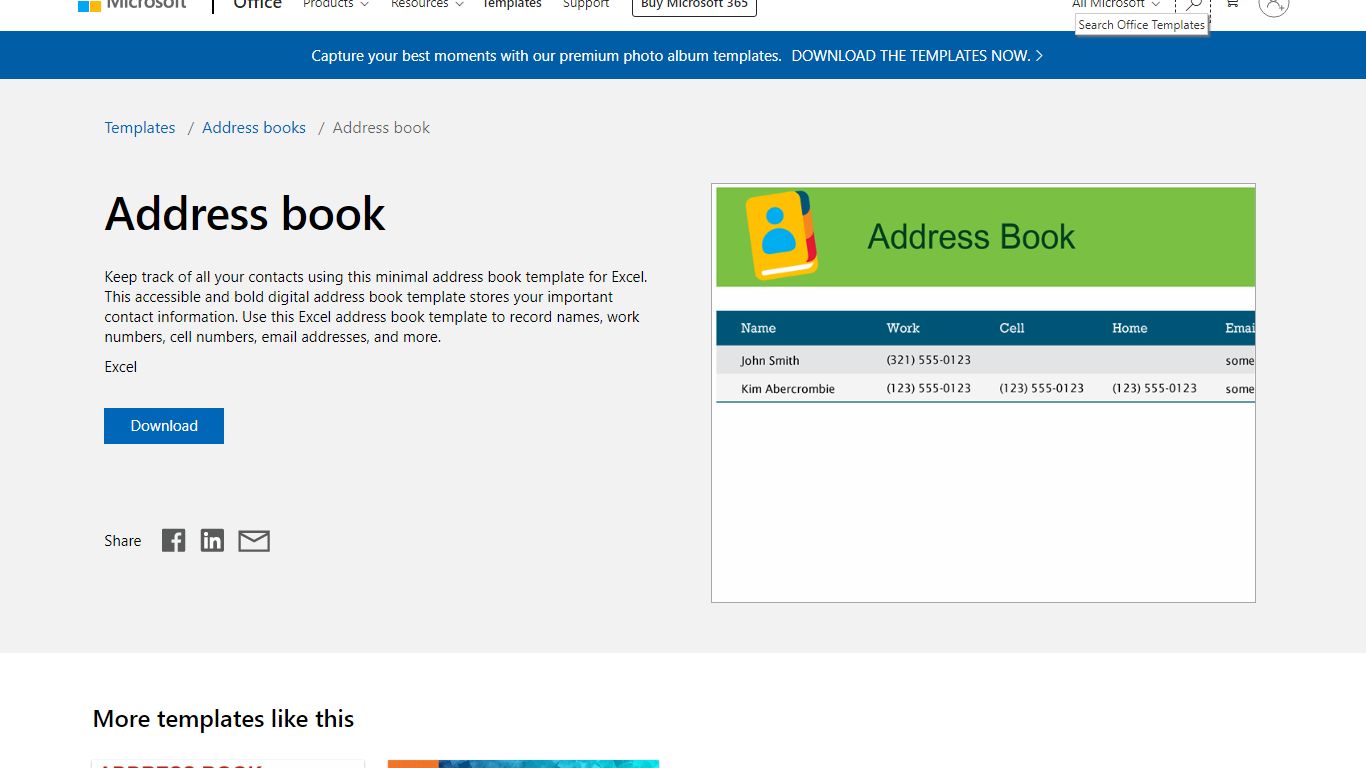Share the template on LinkedIn
Screen dimensions: 1366x768
[212, 541]
